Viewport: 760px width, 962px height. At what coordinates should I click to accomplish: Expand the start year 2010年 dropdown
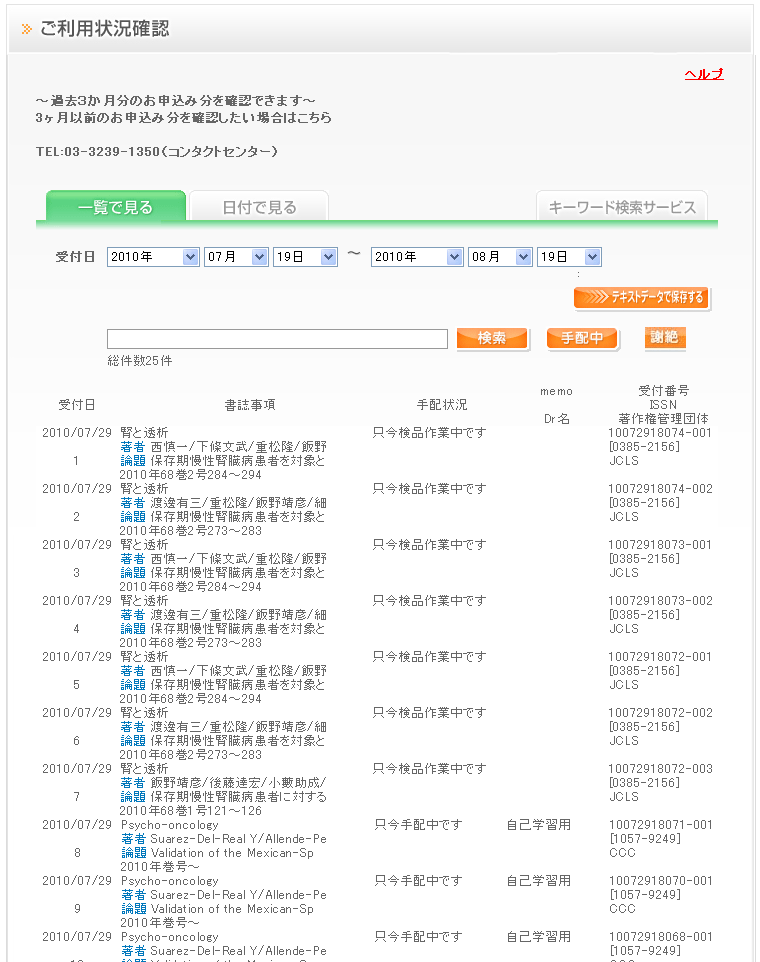(153, 257)
